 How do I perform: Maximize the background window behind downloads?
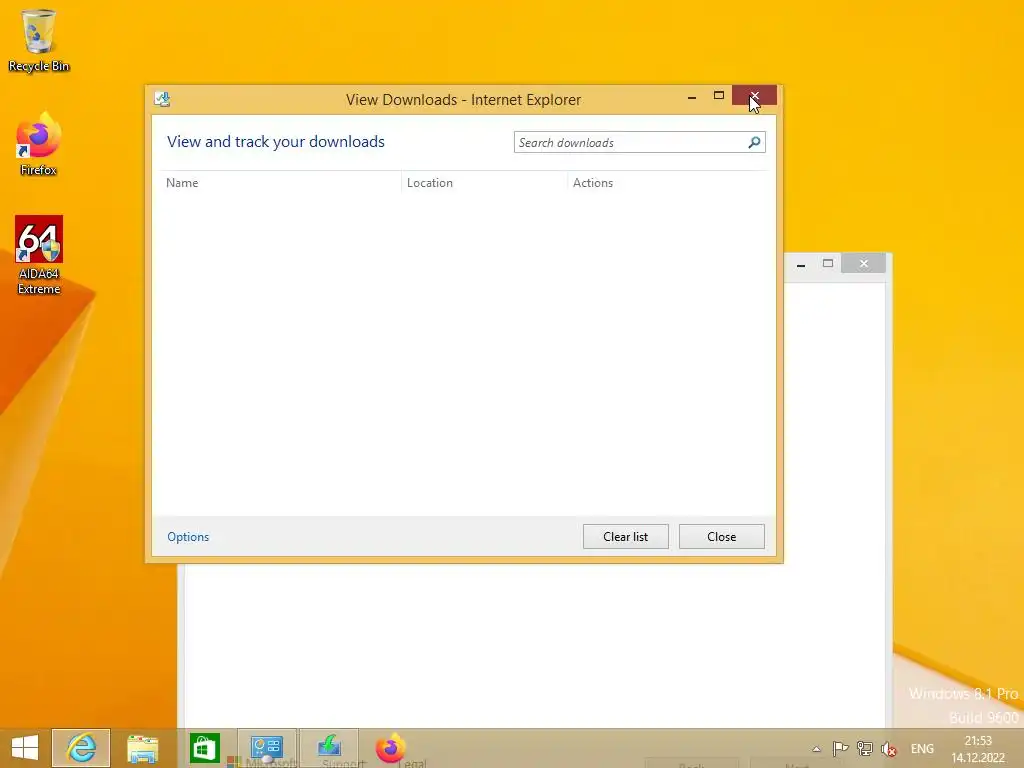pos(828,263)
